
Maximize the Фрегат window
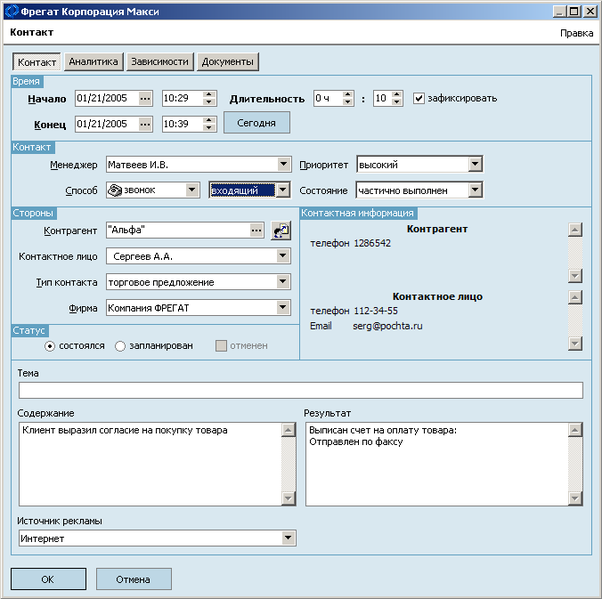tap(574, 12)
